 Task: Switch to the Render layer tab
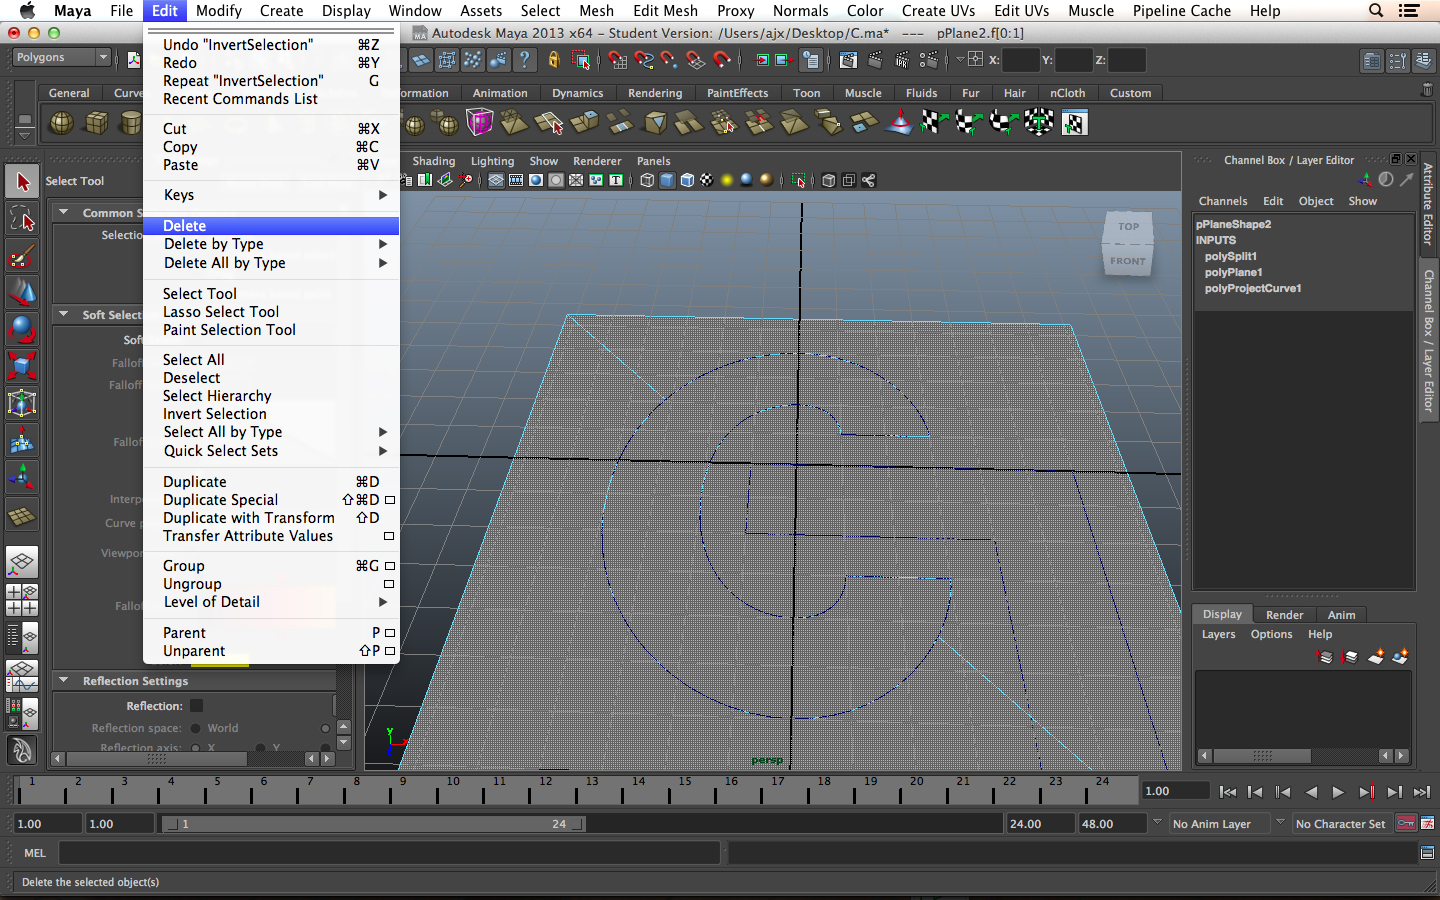click(1284, 615)
